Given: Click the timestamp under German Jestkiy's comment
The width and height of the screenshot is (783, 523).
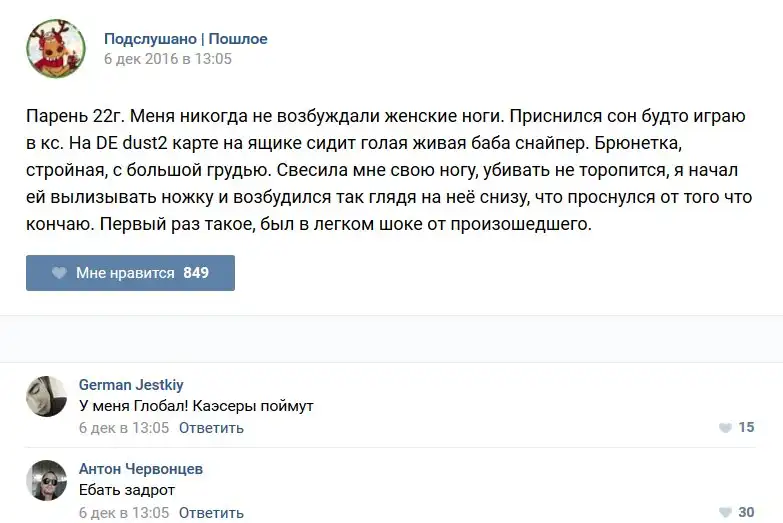Looking at the screenshot, I should tap(124, 428).
